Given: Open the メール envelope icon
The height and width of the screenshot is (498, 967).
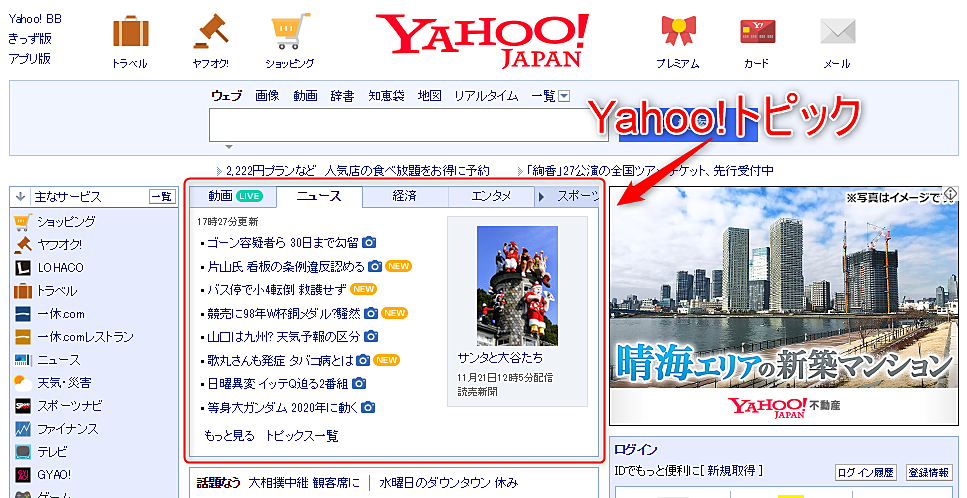Looking at the screenshot, I should pos(837,31).
